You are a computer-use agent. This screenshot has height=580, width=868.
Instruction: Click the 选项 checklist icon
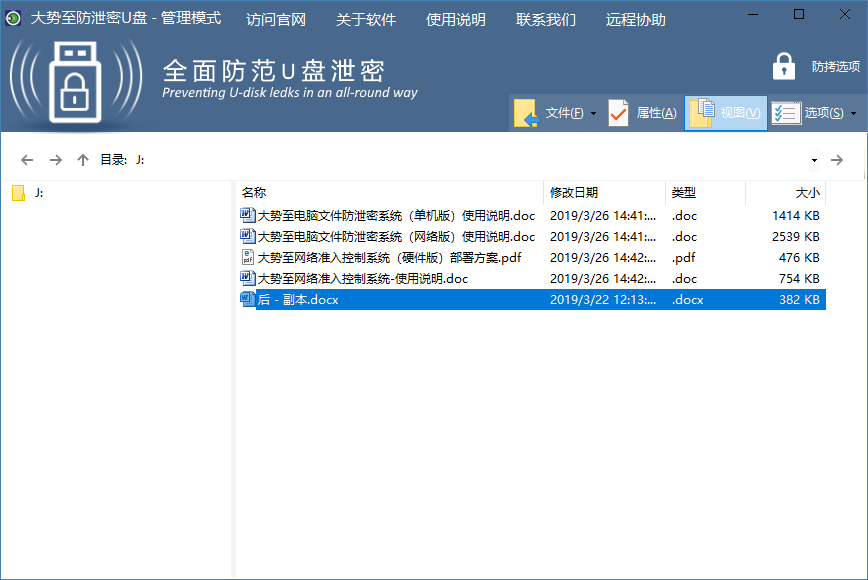786,113
